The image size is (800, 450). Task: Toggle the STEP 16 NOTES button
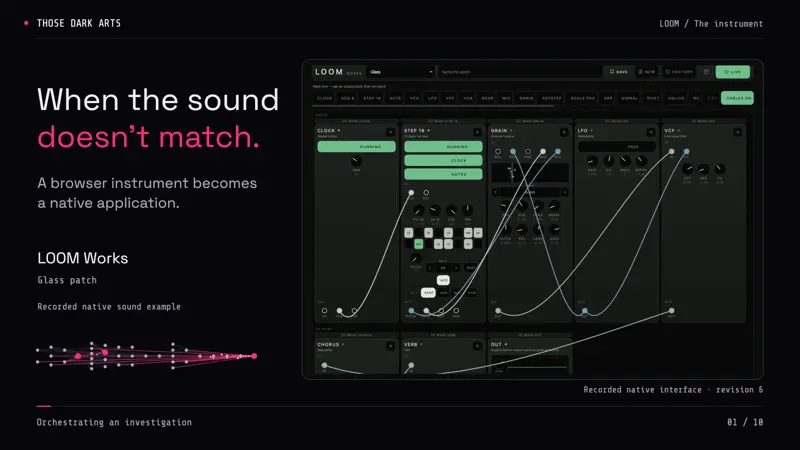(443, 174)
